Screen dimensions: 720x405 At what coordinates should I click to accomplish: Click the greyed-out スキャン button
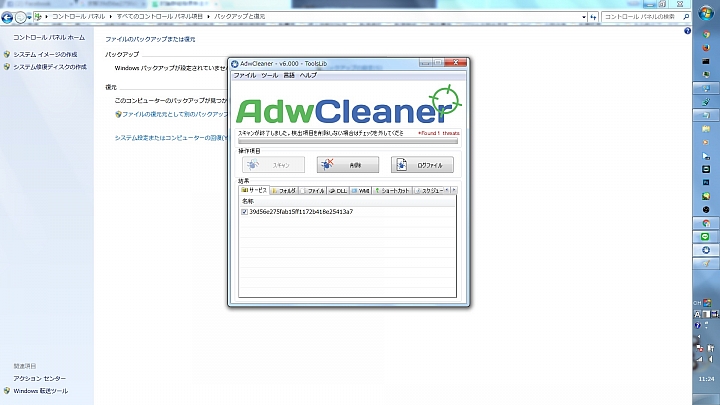pos(273,165)
